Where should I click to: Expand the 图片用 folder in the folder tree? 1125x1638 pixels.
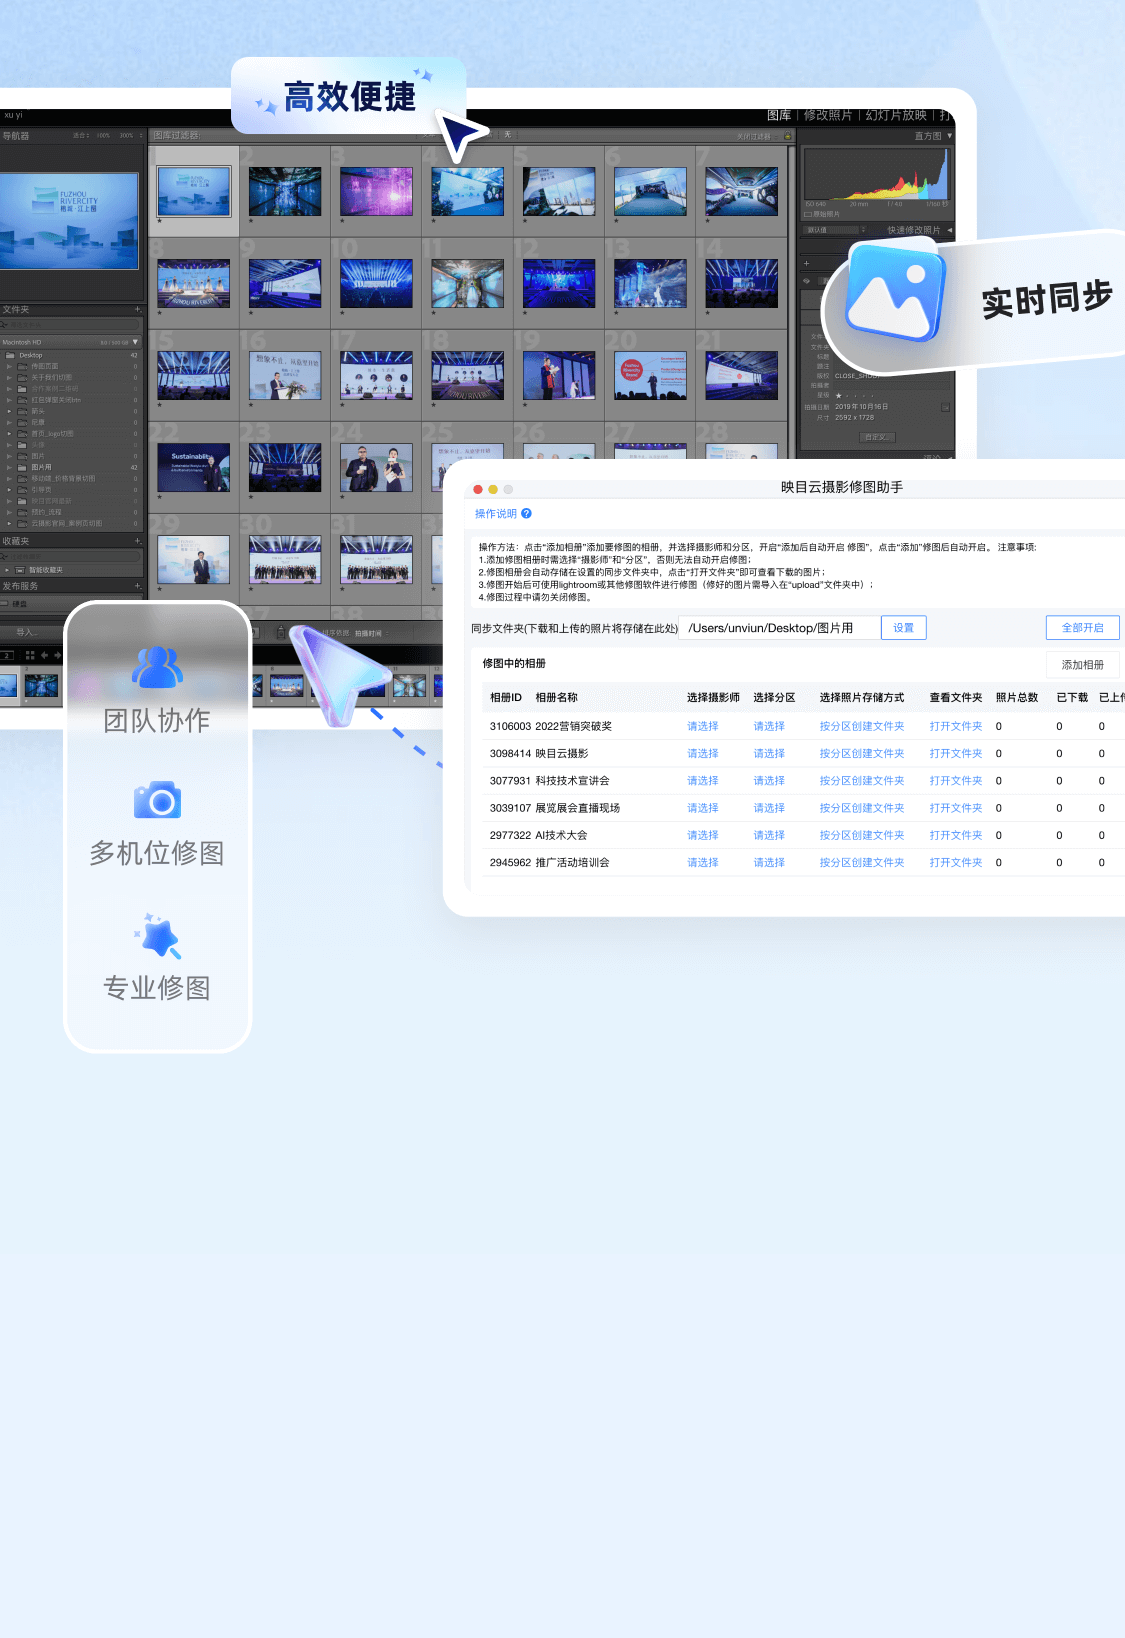tap(10, 467)
